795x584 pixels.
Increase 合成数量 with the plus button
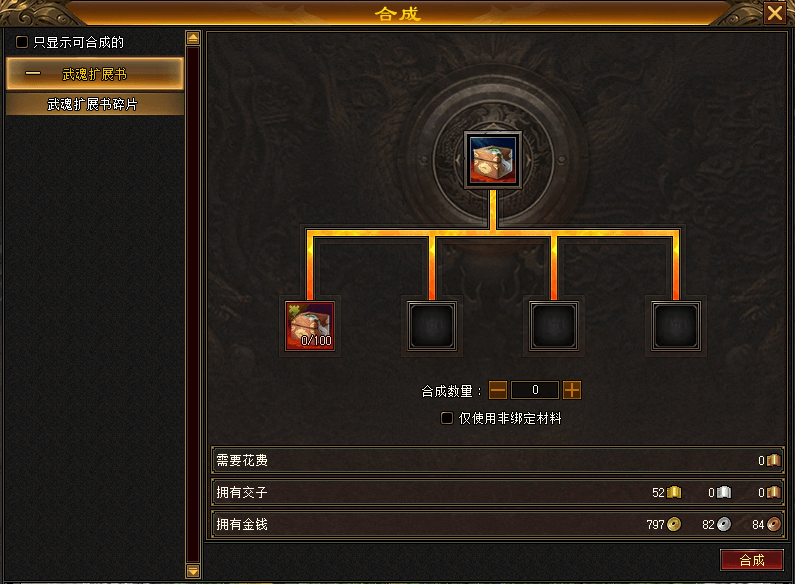point(572,390)
